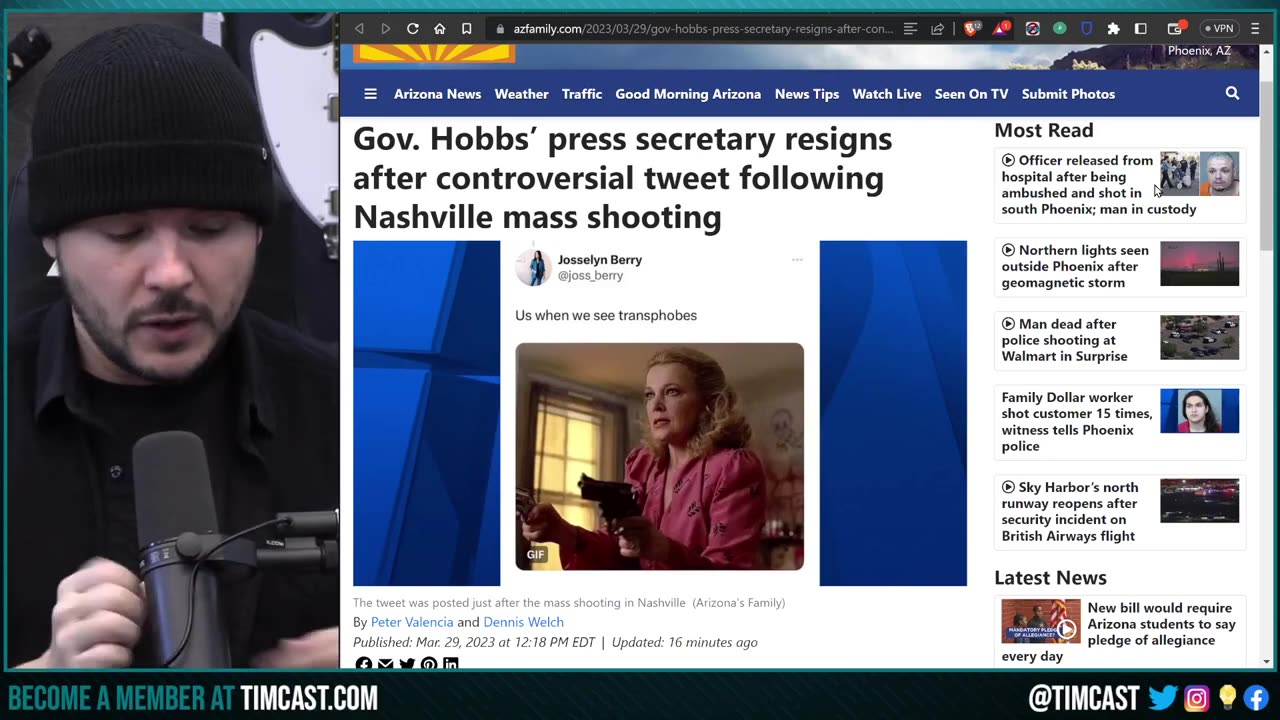1280x720 pixels.
Task: Open the blue shield extension icon
Action: point(1086,29)
